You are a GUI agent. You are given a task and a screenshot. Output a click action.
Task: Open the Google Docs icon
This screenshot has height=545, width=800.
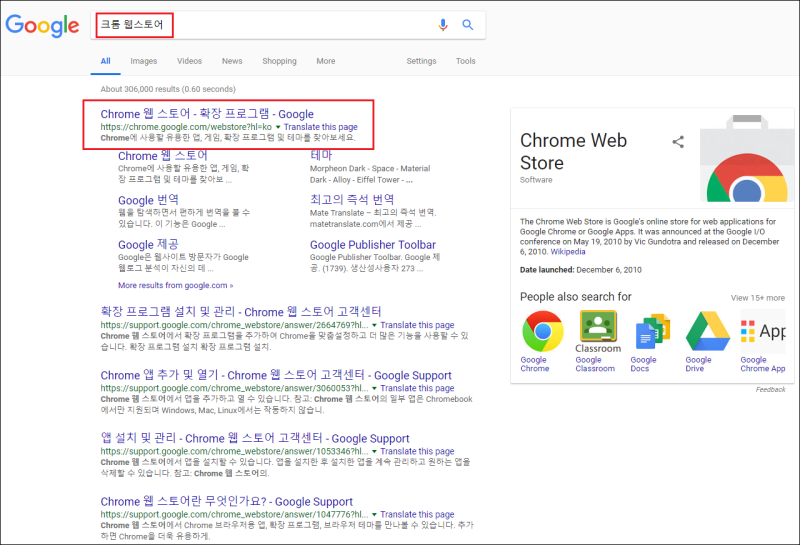tap(653, 332)
